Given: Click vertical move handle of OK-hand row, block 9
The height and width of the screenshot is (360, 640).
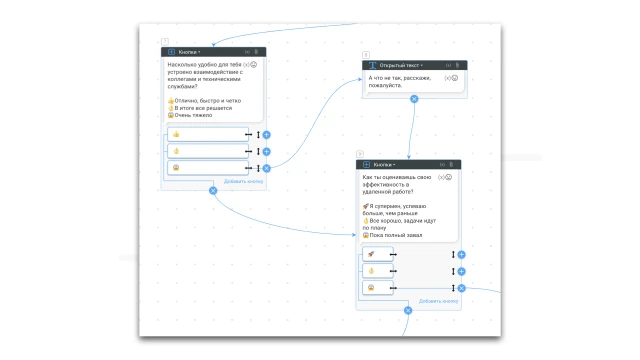Looking at the screenshot, I should pos(453,271).
